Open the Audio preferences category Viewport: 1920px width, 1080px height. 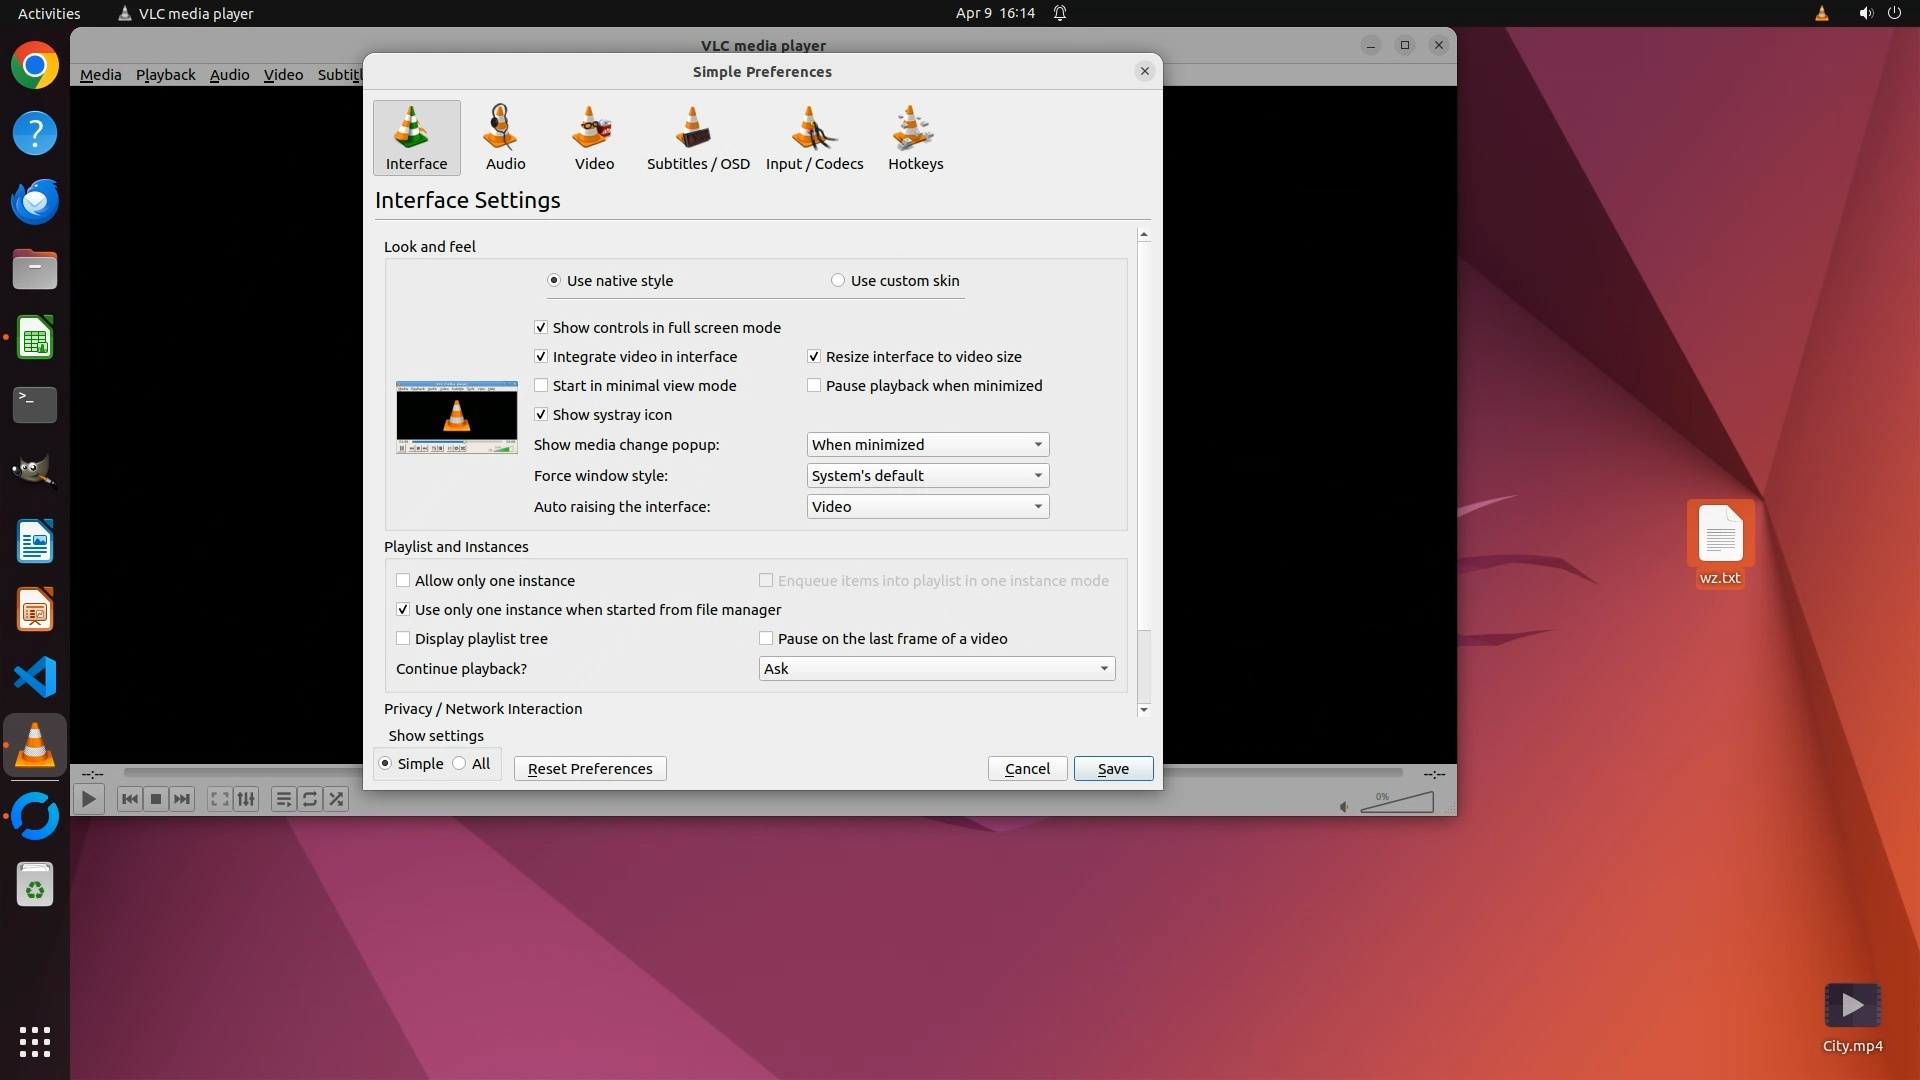click(505, 138)
